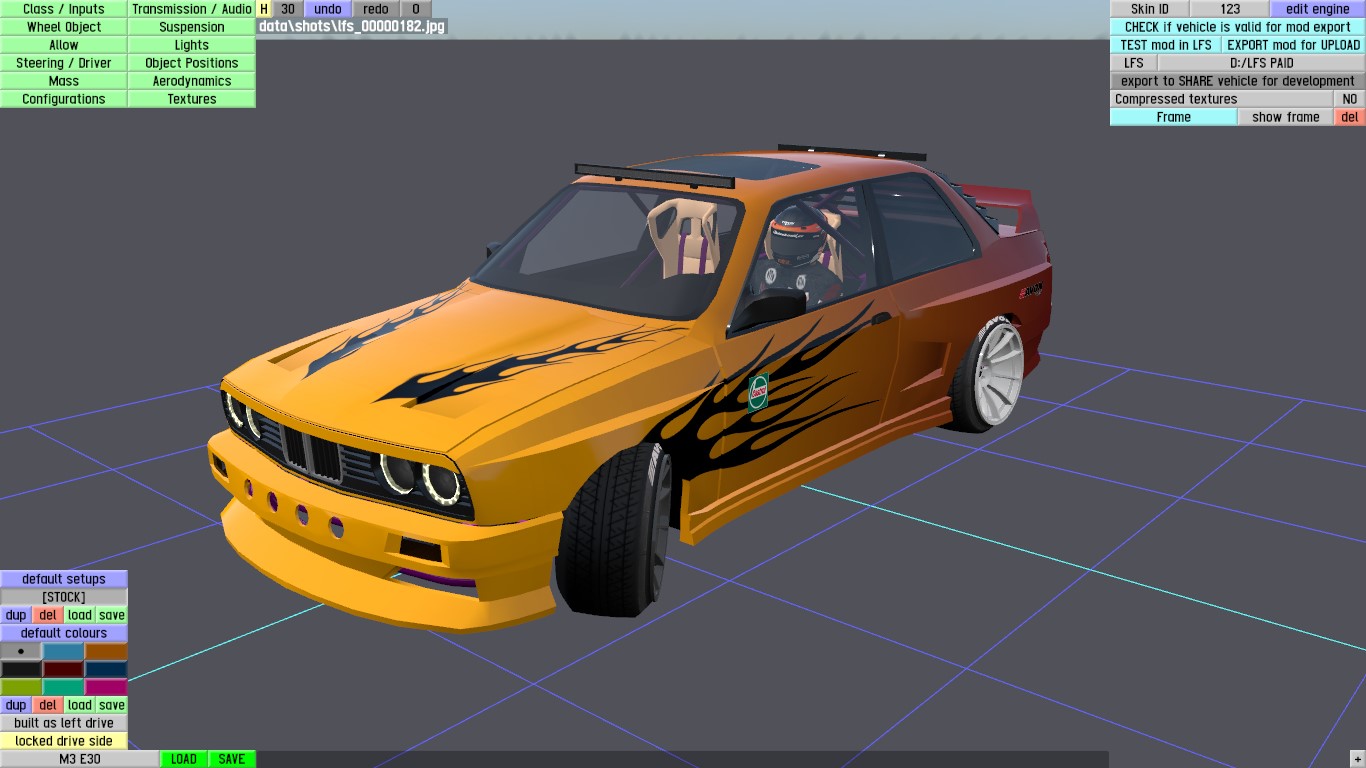Load a default setup
The width and height of the screenshot is (1366, 768).
pos(80,615)
